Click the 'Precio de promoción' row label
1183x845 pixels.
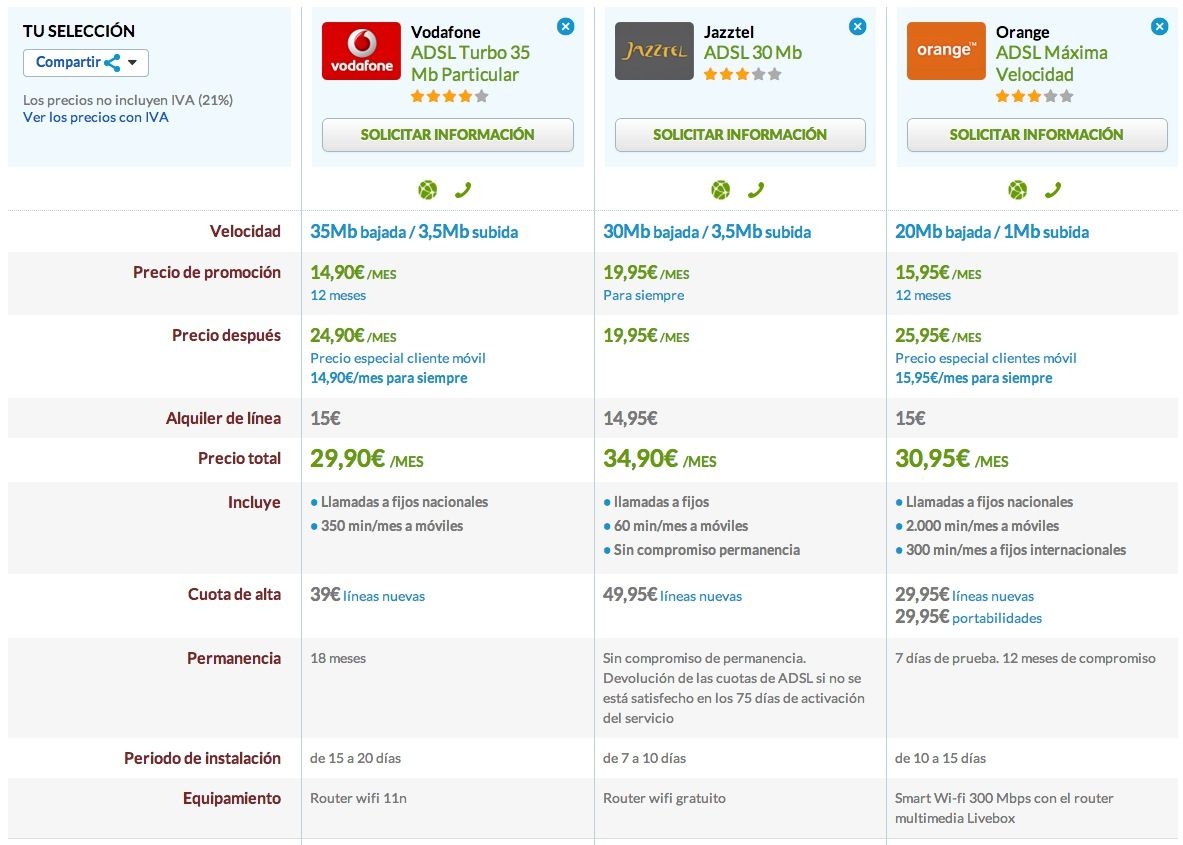coord(207,272)
